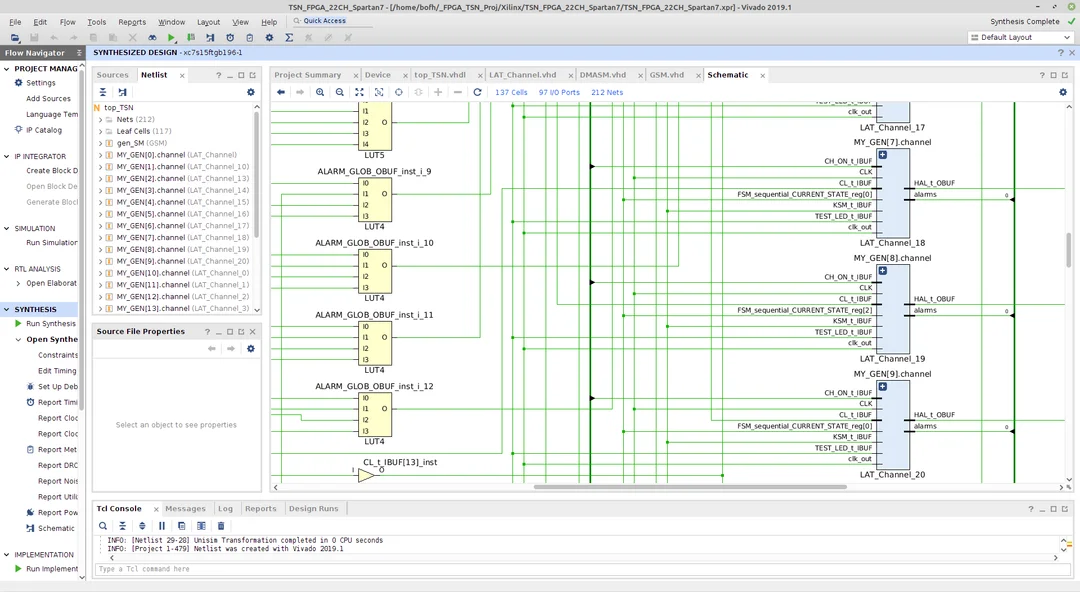The height and width of the screenshot is (592, 1080).
Task: Open the Tools menu
Action: [x=96, y=22]
